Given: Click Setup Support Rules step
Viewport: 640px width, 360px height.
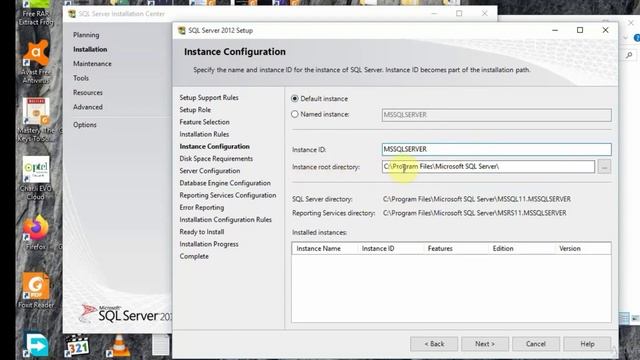Looking at the screenshot, I should 209,98.
